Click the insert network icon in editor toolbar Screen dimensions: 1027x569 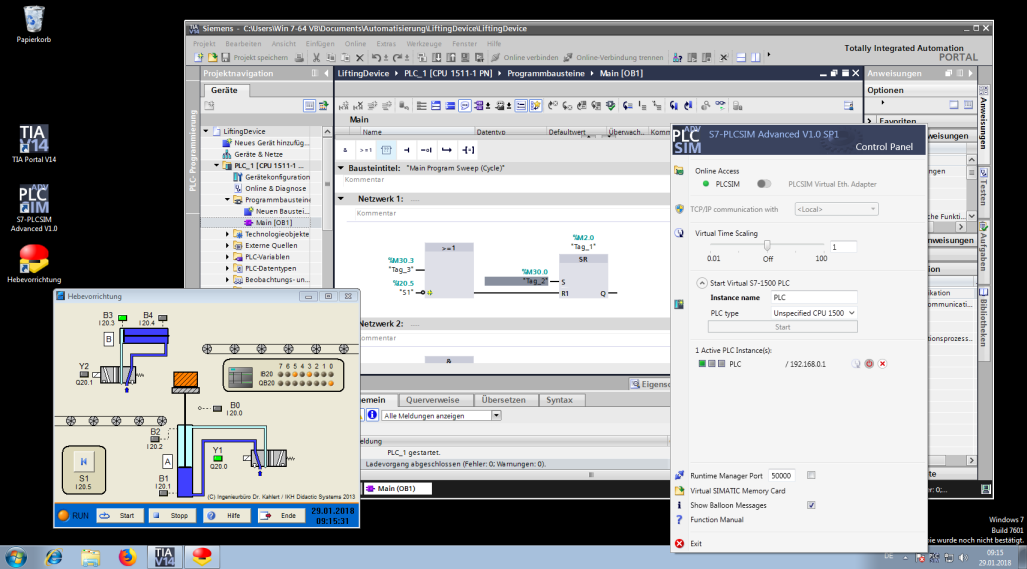tap(344, 105)
